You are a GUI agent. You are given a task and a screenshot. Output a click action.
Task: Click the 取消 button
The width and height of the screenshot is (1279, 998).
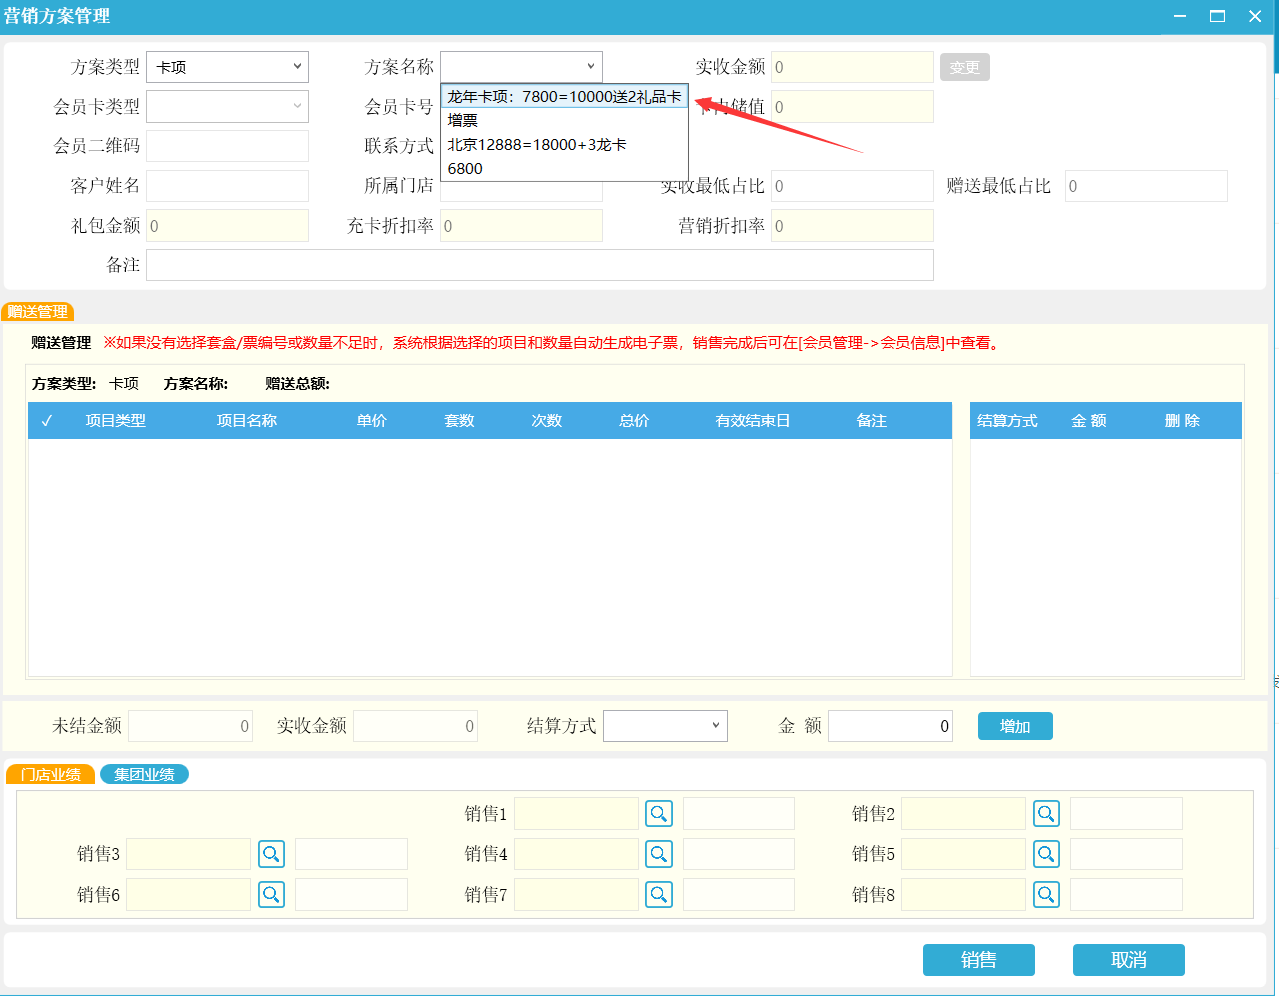point(1128,960)
